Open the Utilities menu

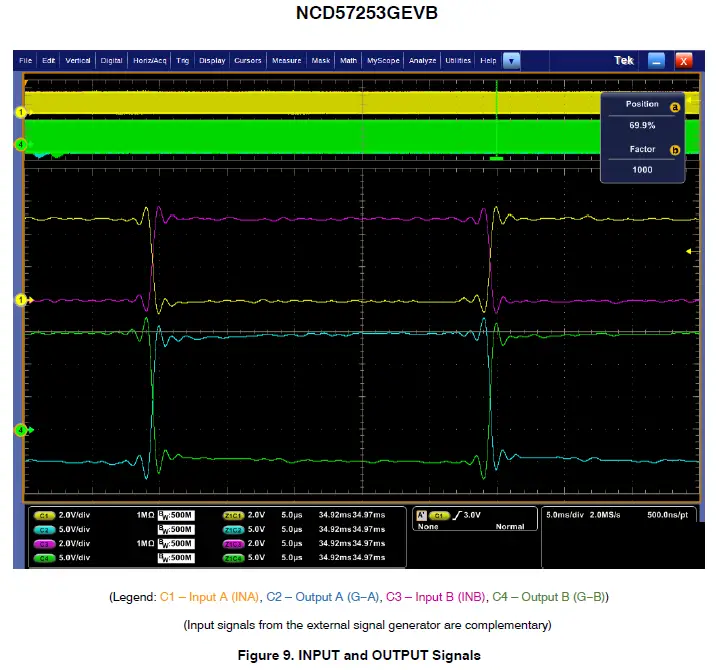click(x=458, y=61)
